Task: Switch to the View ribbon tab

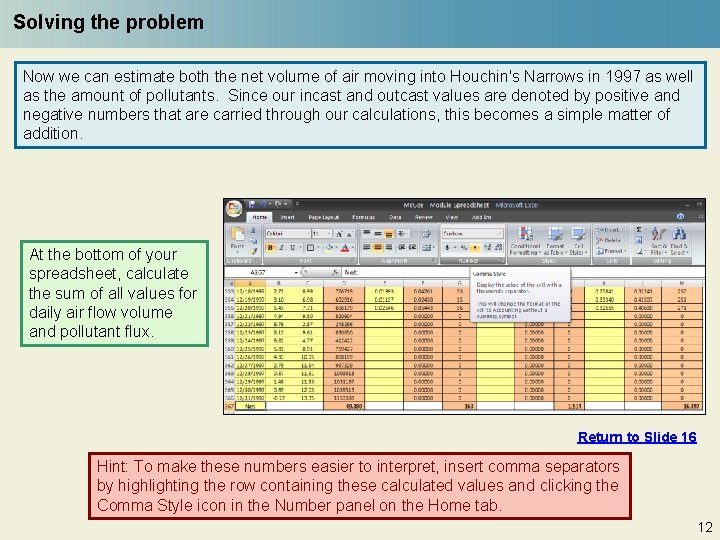Action: (x=452, y=217)
